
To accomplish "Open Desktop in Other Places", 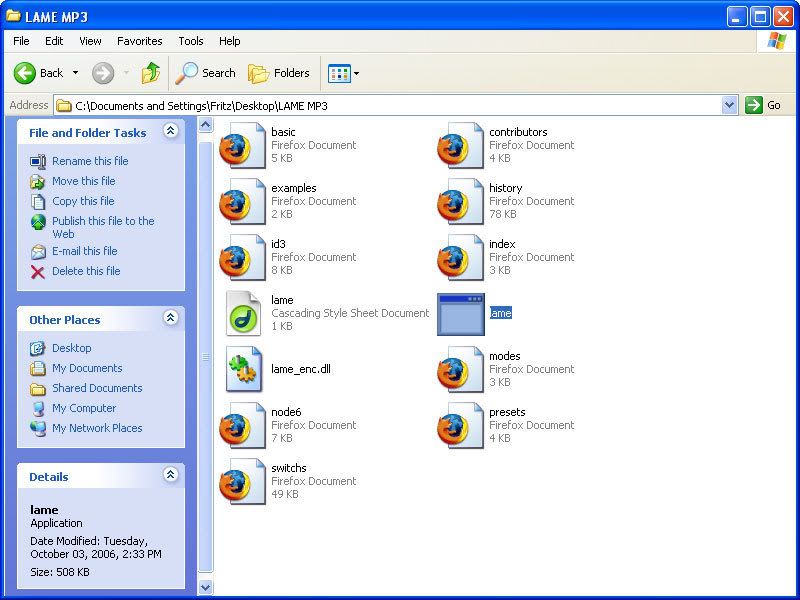I will point(71,348).
